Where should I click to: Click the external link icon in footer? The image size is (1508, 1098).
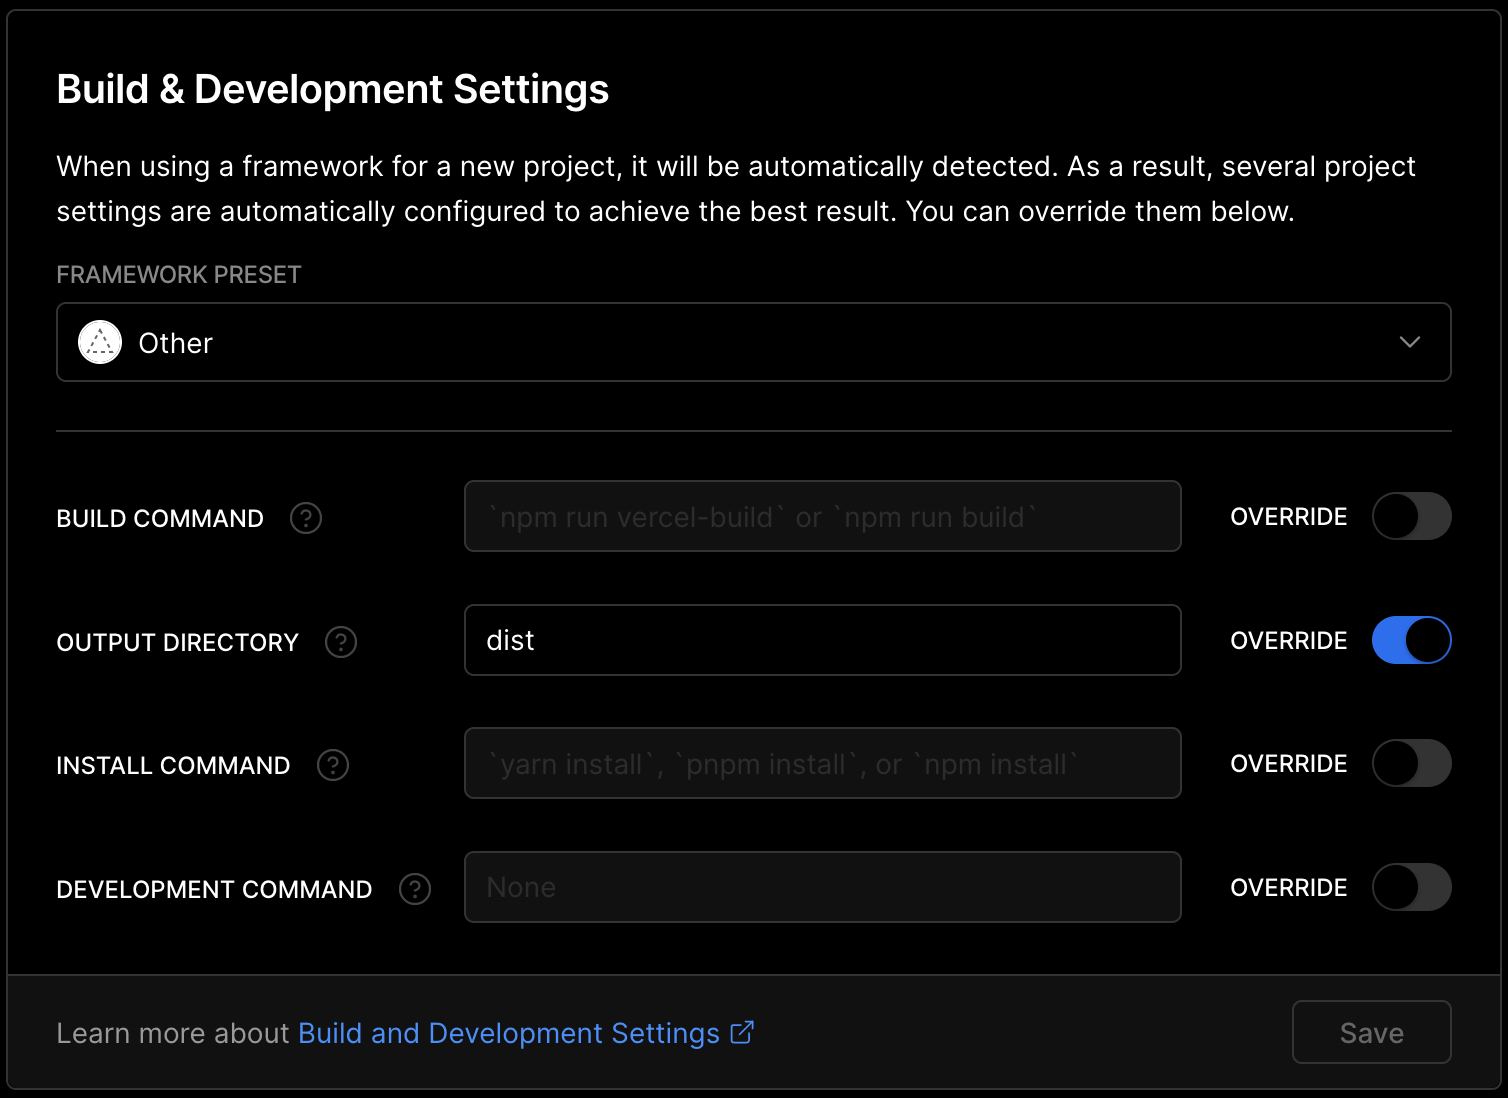742,1032
